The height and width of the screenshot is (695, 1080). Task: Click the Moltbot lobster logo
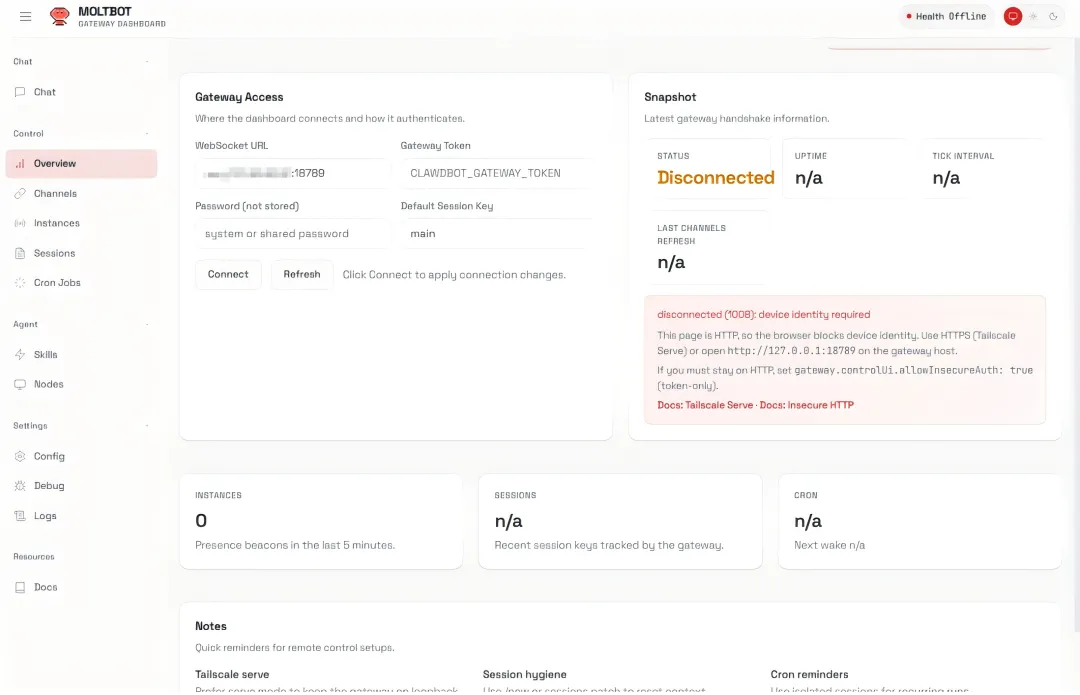tap(60, 16)
